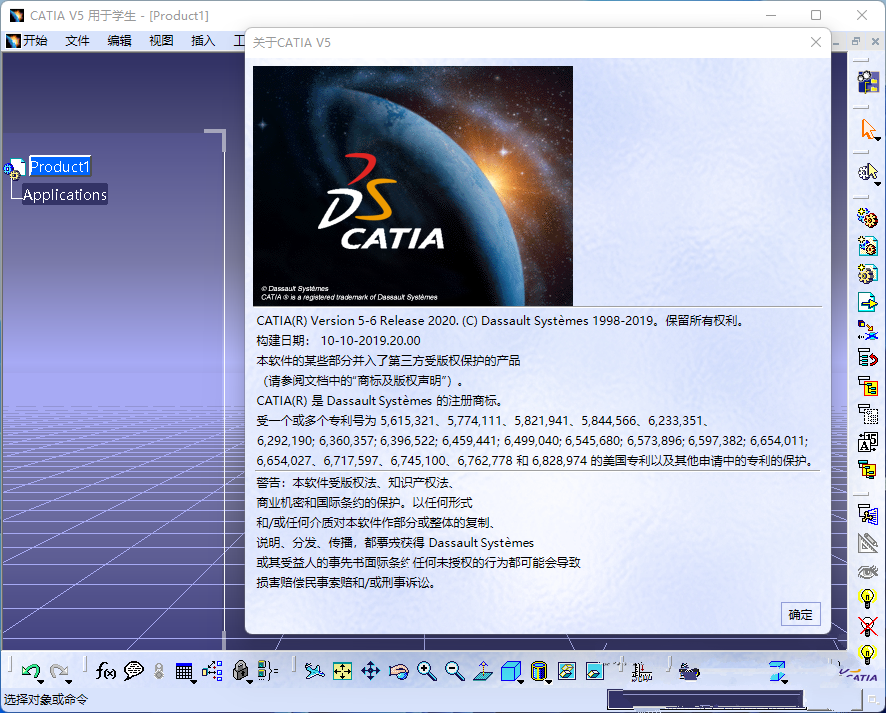Click the Zoom In magnifier
Image resolution: width=886 pixels, height=713 pixels.
[427, 671]
